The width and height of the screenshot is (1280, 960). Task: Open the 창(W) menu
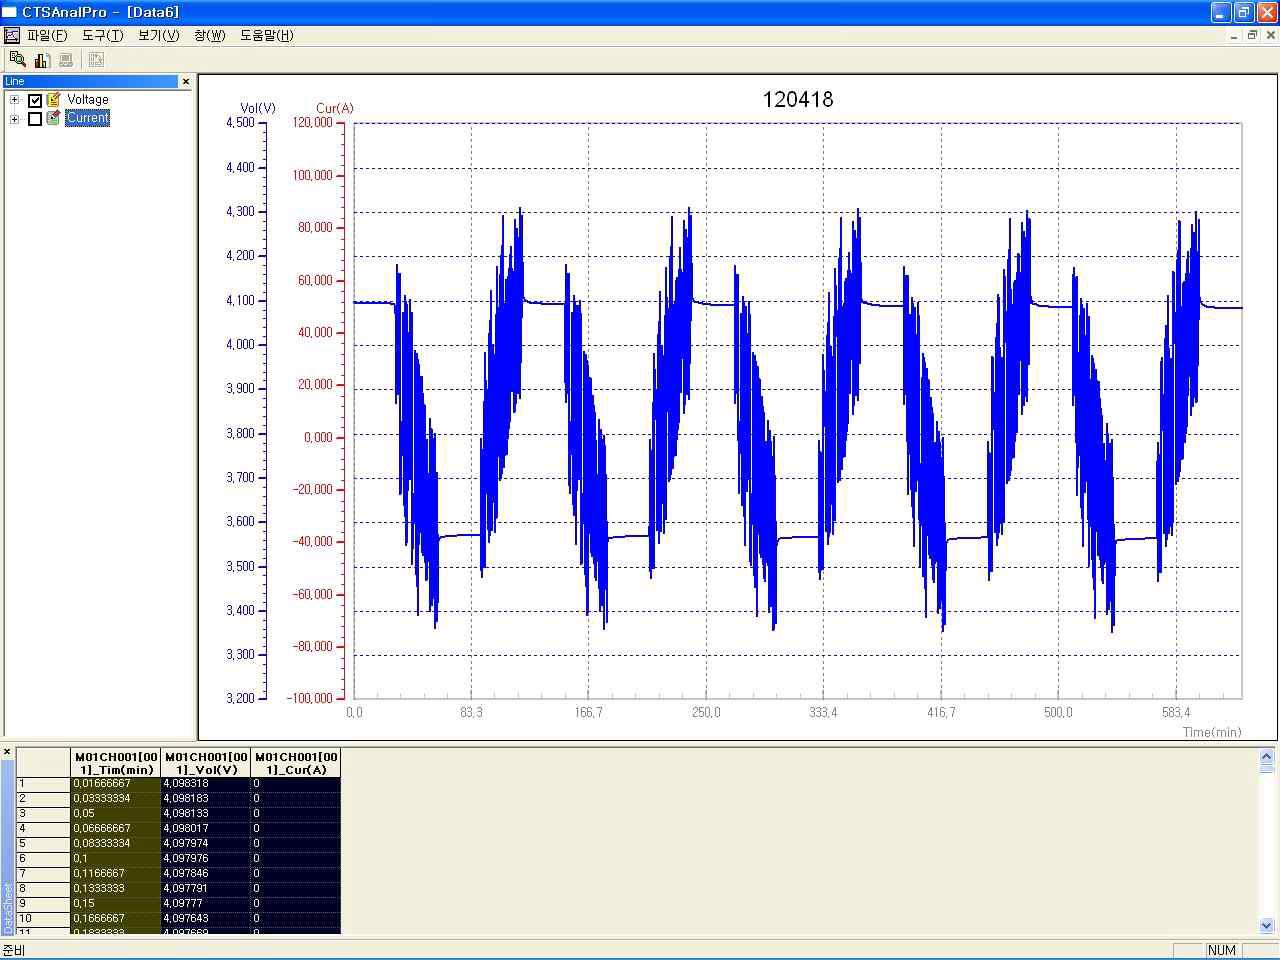point(209,35)
